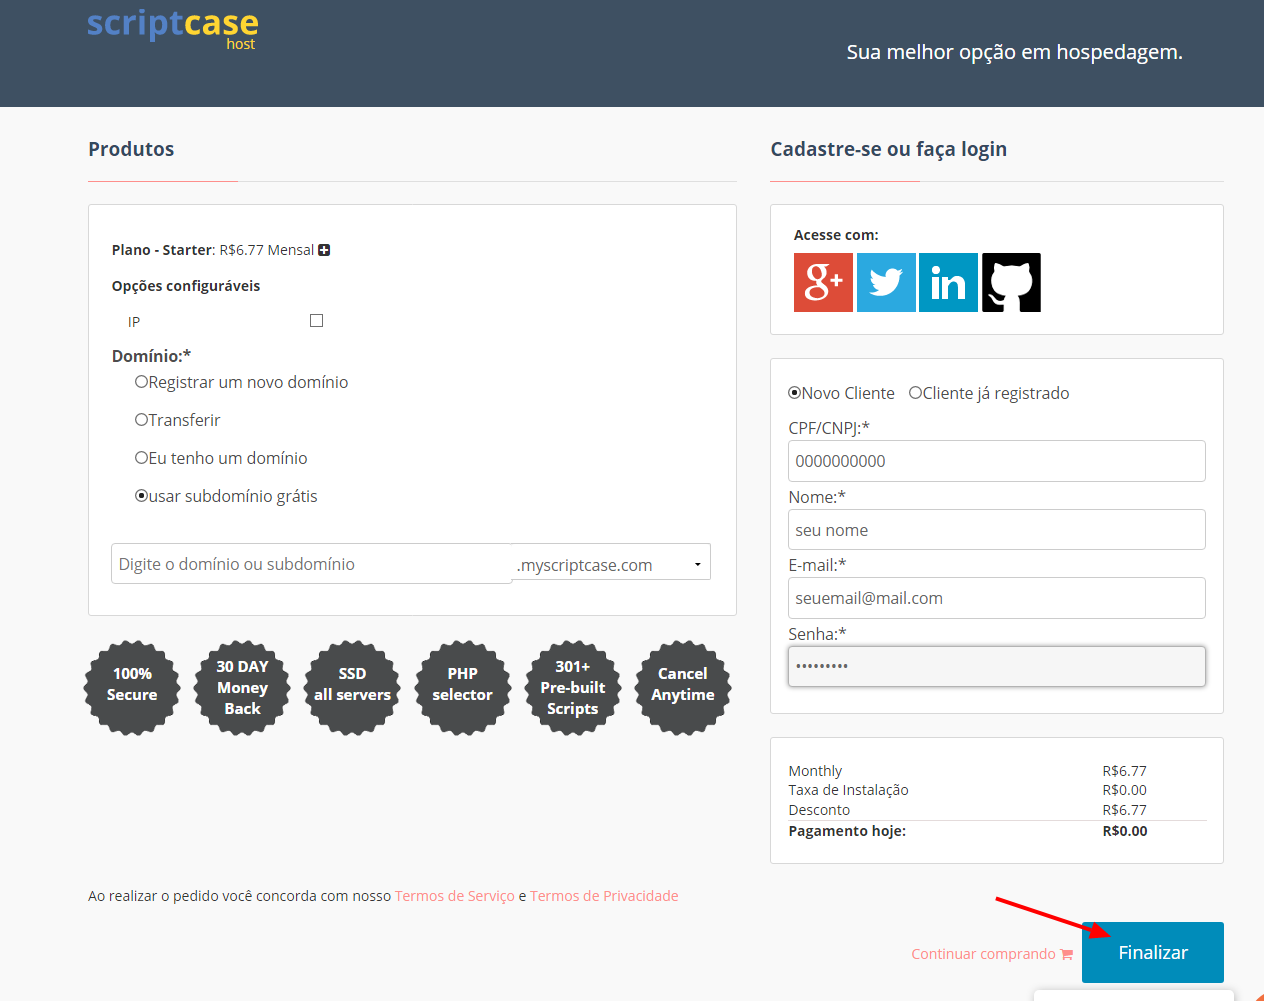Select Registrar um novo domínio
This screenshot has width=1264, height=1001.
[x=141, y=382]
